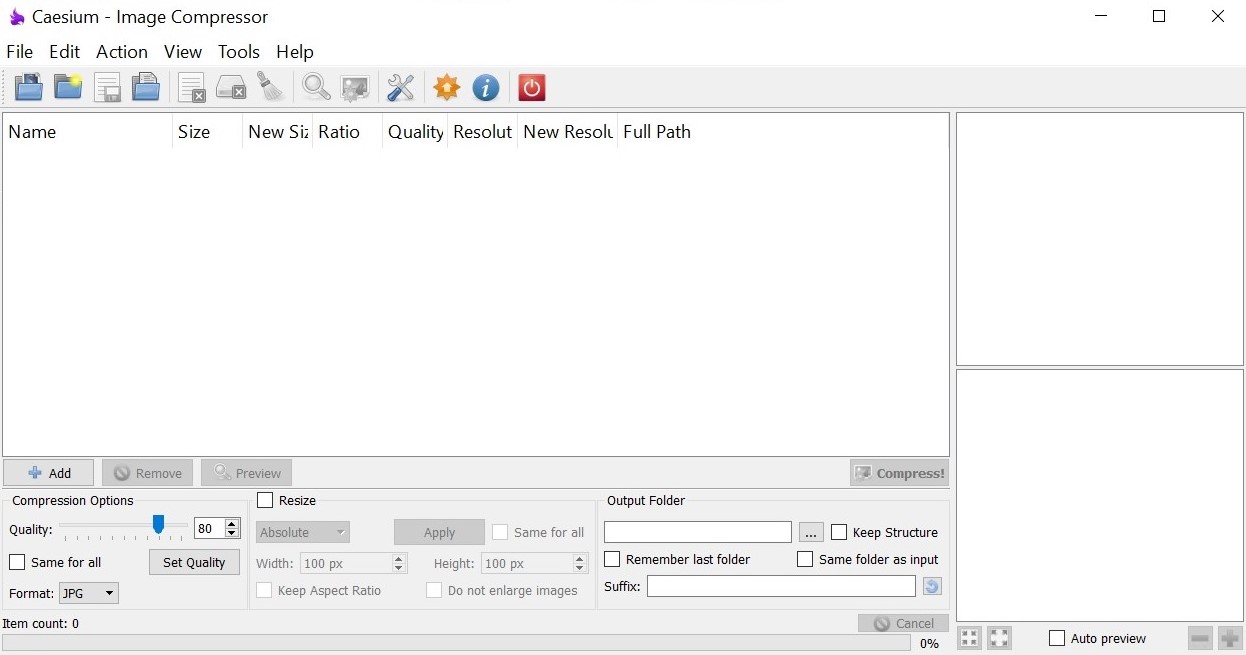Open the Format dropdown
The height and width of the screenshot is (655, 1246).
(x=88, y=593)
